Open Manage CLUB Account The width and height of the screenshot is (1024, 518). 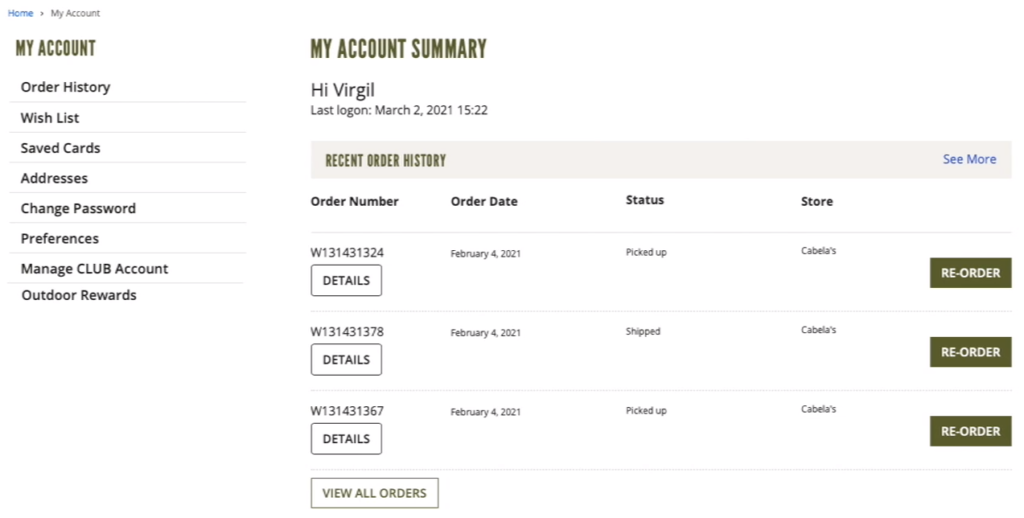pos(94,268)
